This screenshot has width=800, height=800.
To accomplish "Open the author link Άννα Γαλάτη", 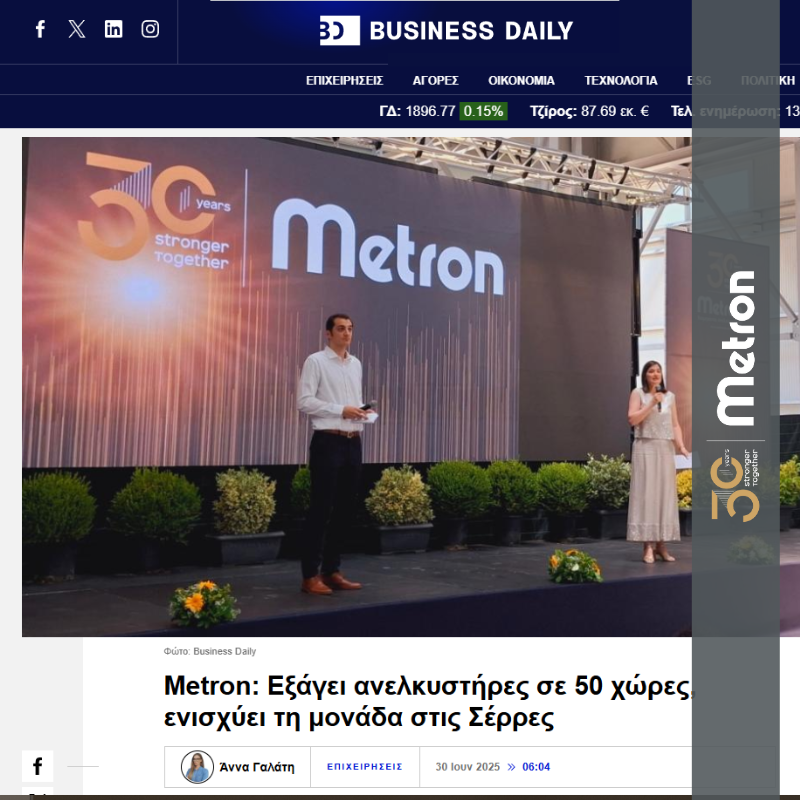I will click(x=257, y=767).
